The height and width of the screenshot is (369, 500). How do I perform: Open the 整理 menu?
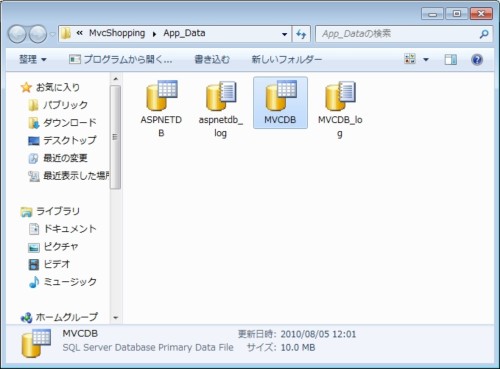33,60
